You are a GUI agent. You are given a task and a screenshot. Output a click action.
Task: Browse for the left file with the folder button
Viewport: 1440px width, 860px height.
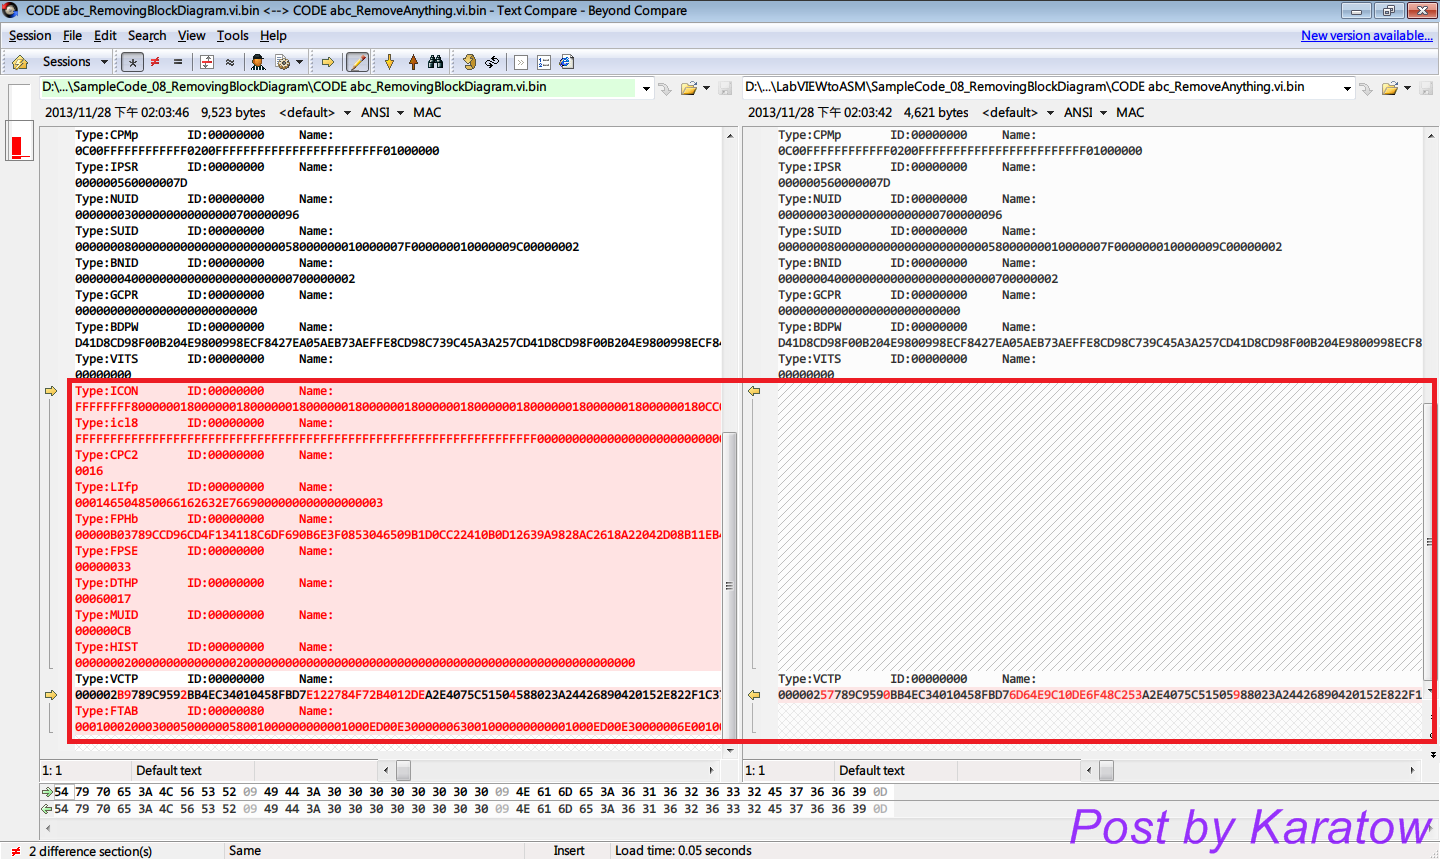click(690, 87)
